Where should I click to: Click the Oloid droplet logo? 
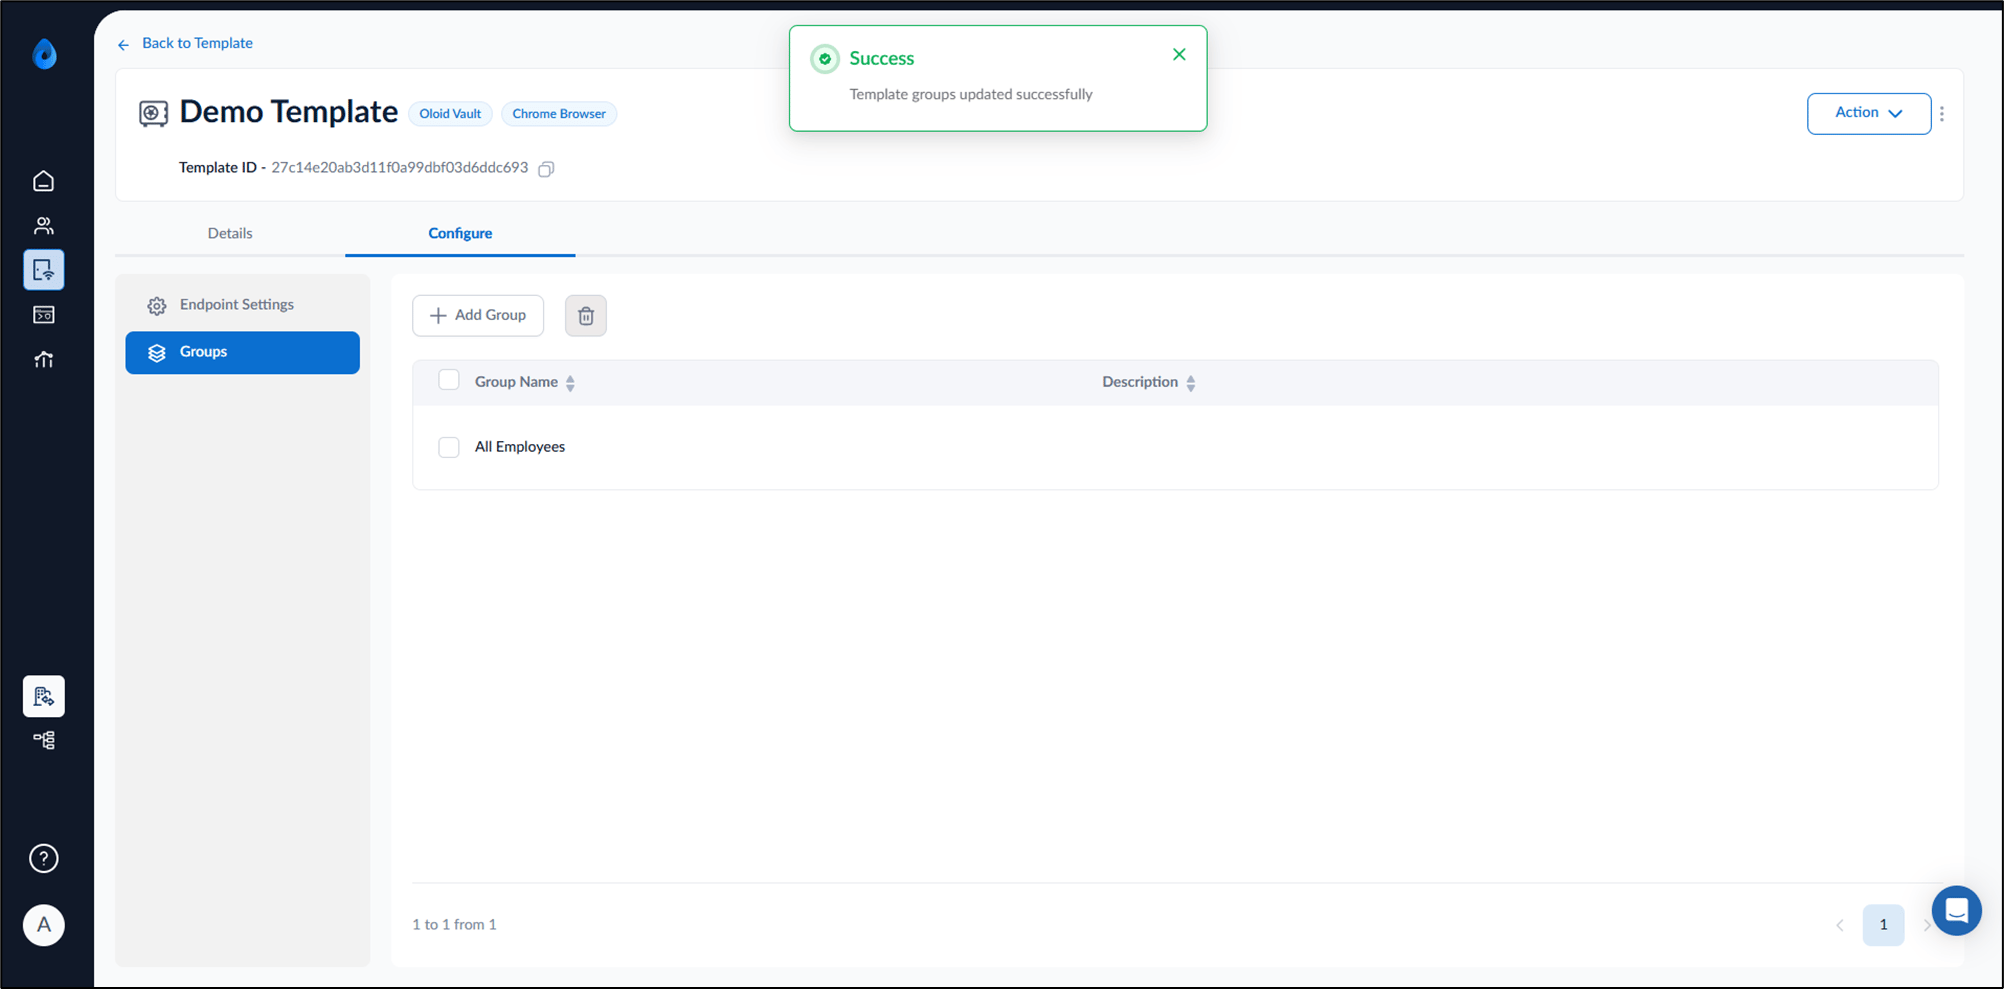point(44,53)
